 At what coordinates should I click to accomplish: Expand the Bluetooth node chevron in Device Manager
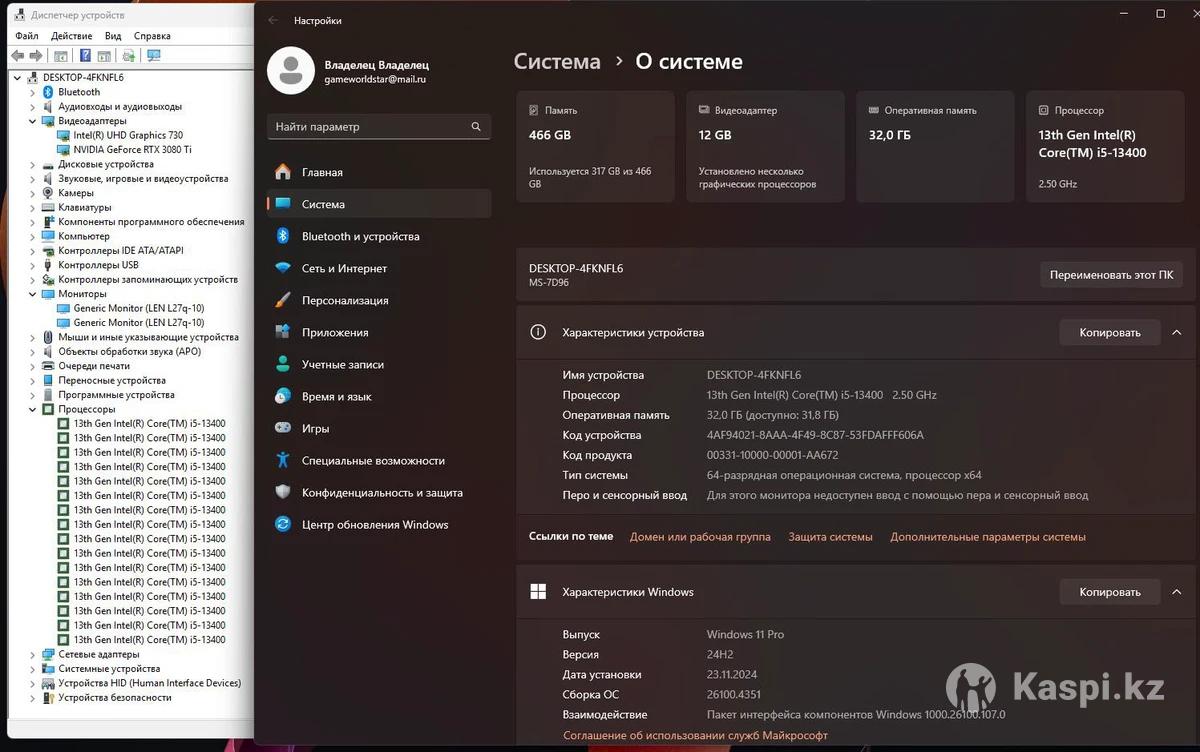pyautogui.click(x=33, y=92)
